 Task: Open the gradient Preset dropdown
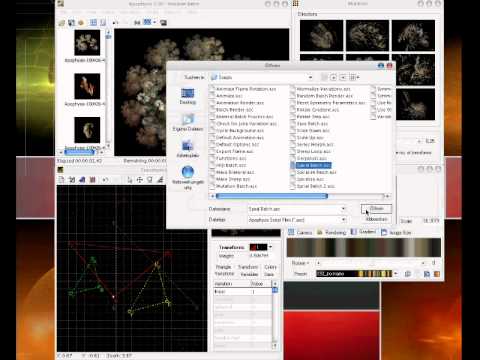[396, 274]
